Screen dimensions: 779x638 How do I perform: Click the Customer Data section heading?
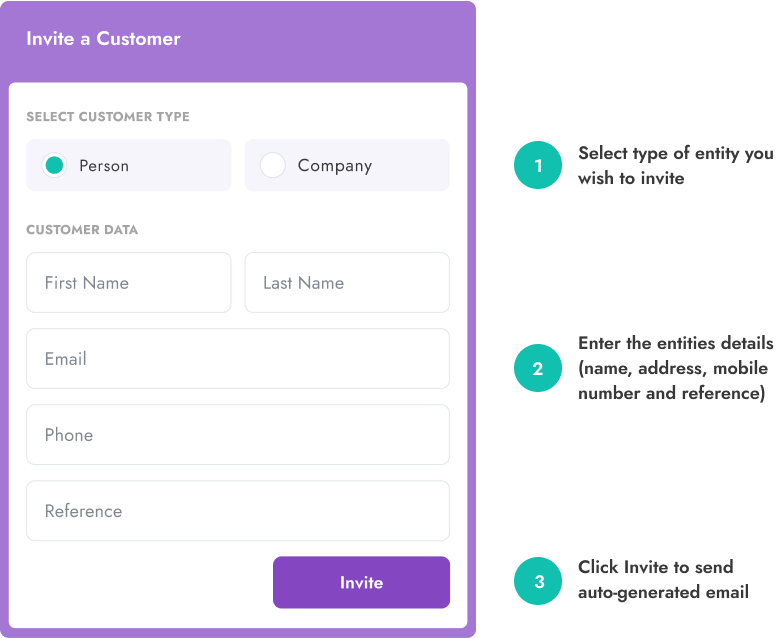(82, 230)
